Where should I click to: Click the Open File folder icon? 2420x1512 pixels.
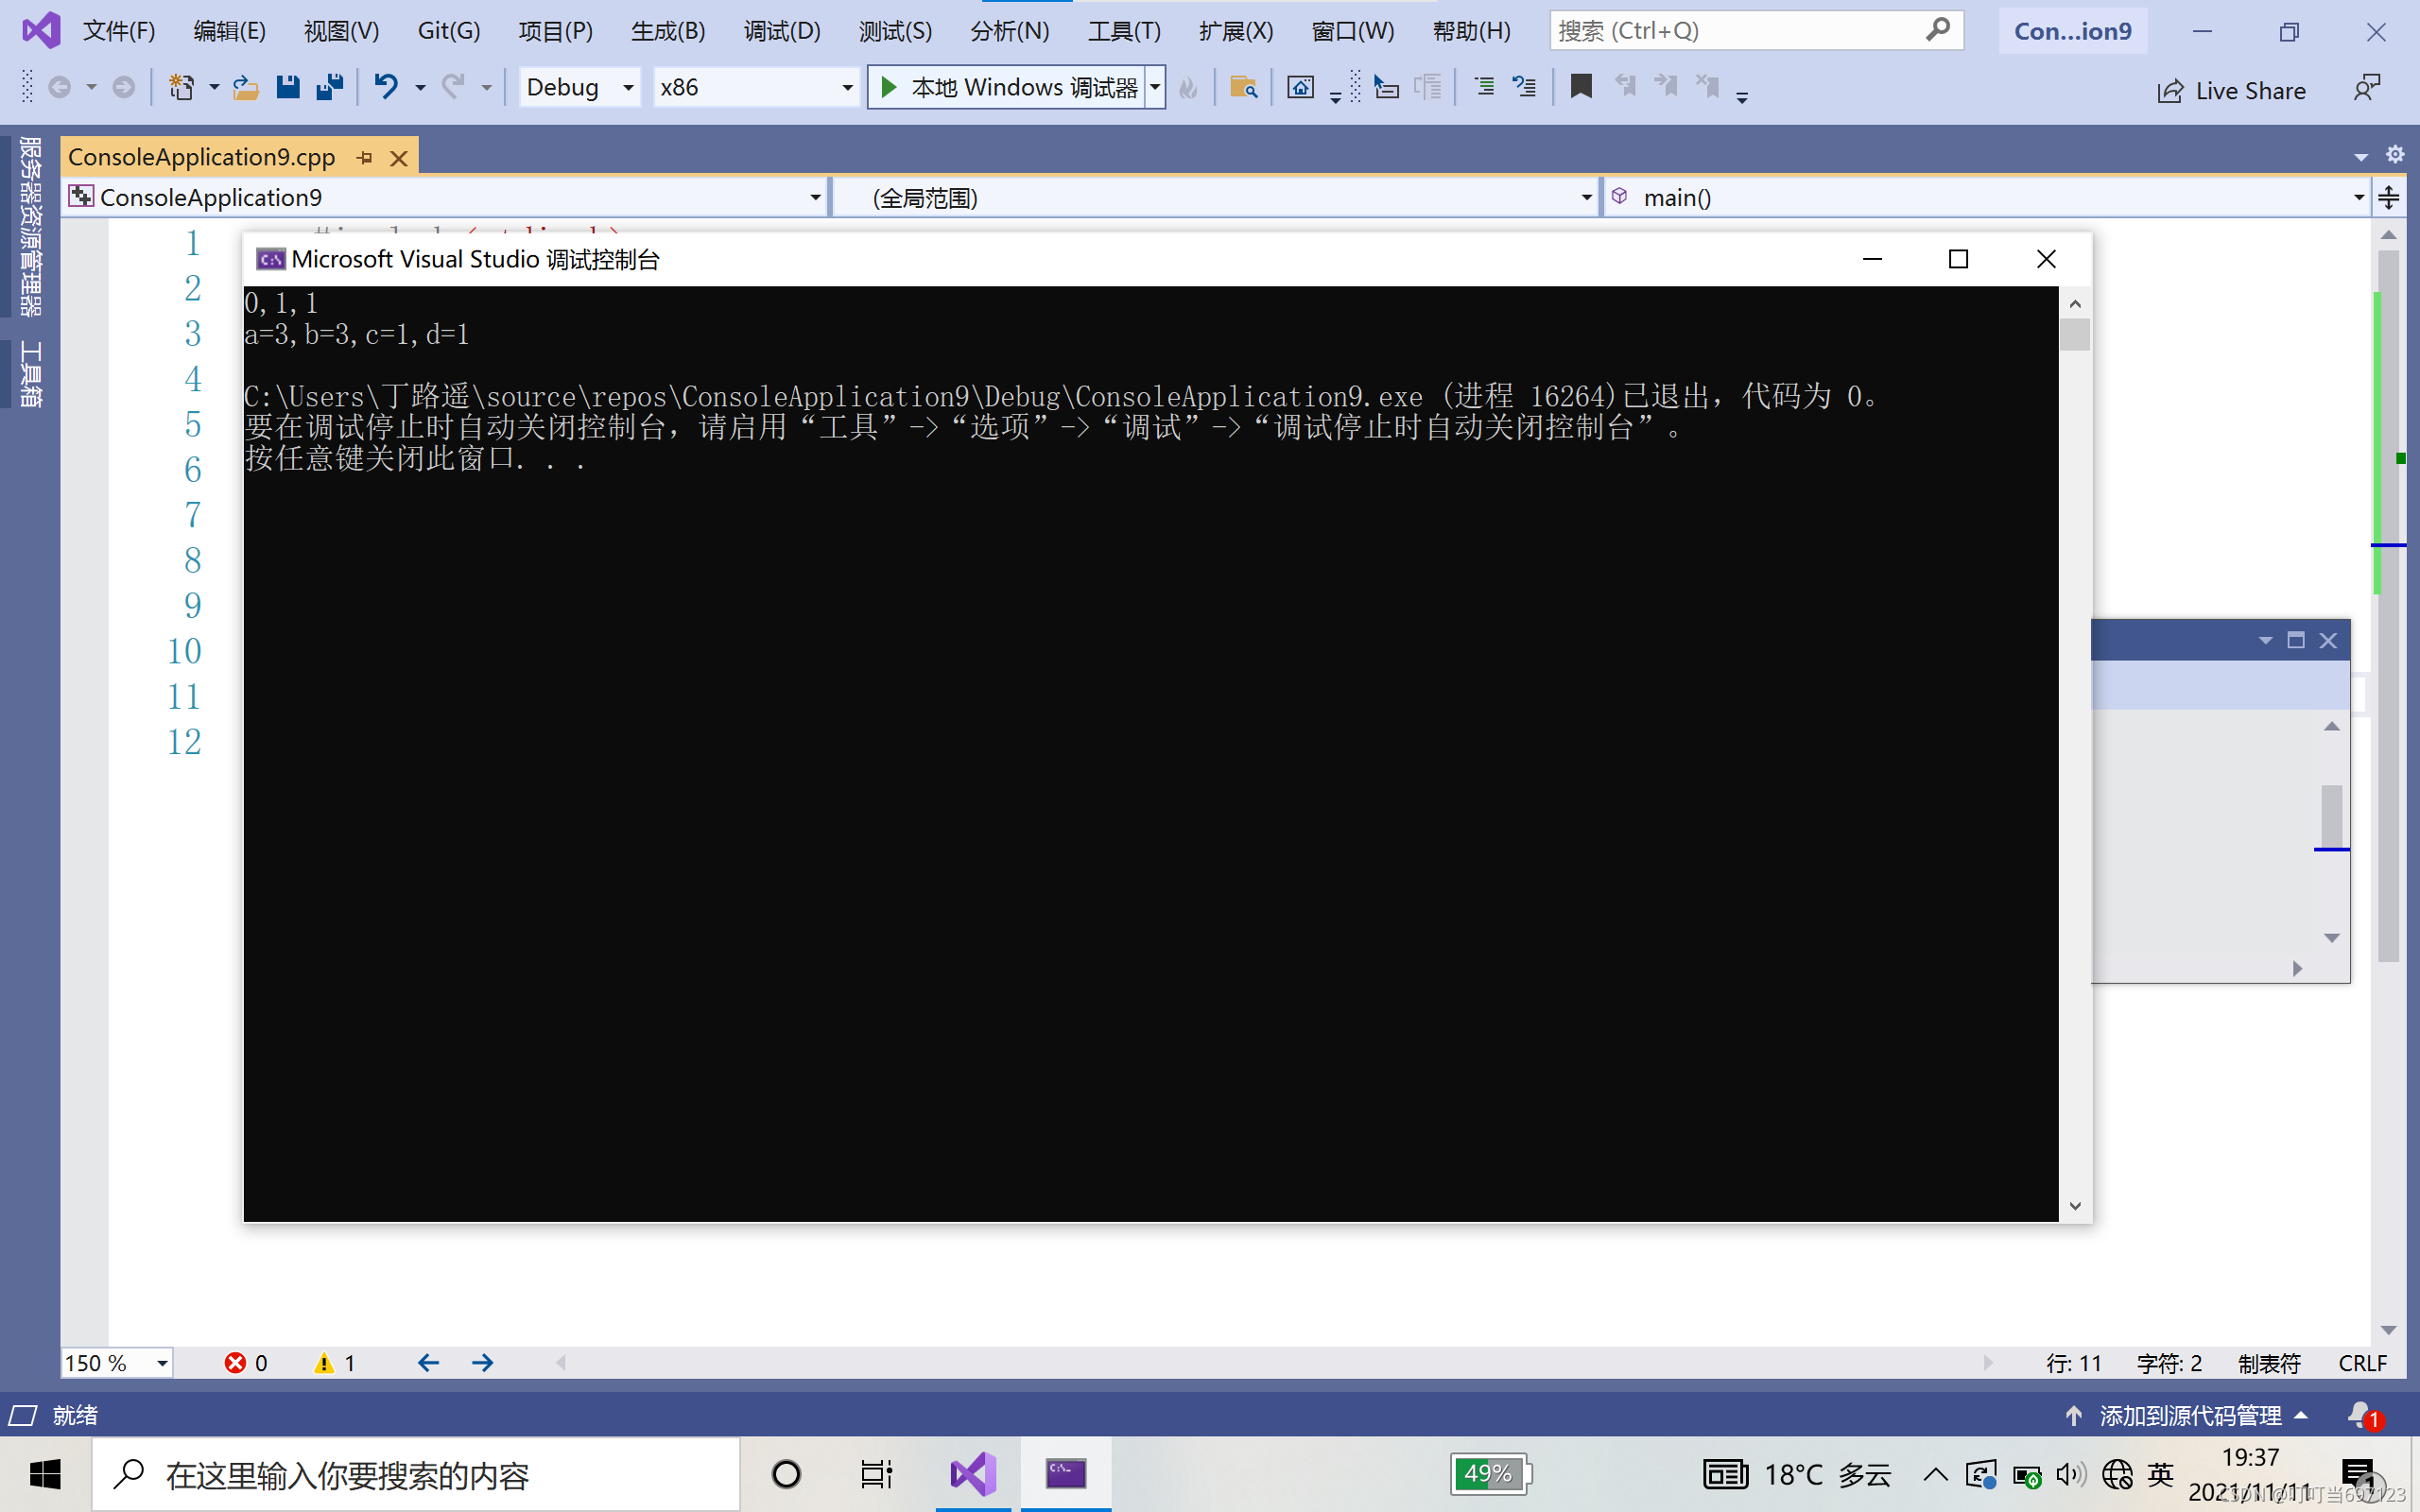coord(245,88)
